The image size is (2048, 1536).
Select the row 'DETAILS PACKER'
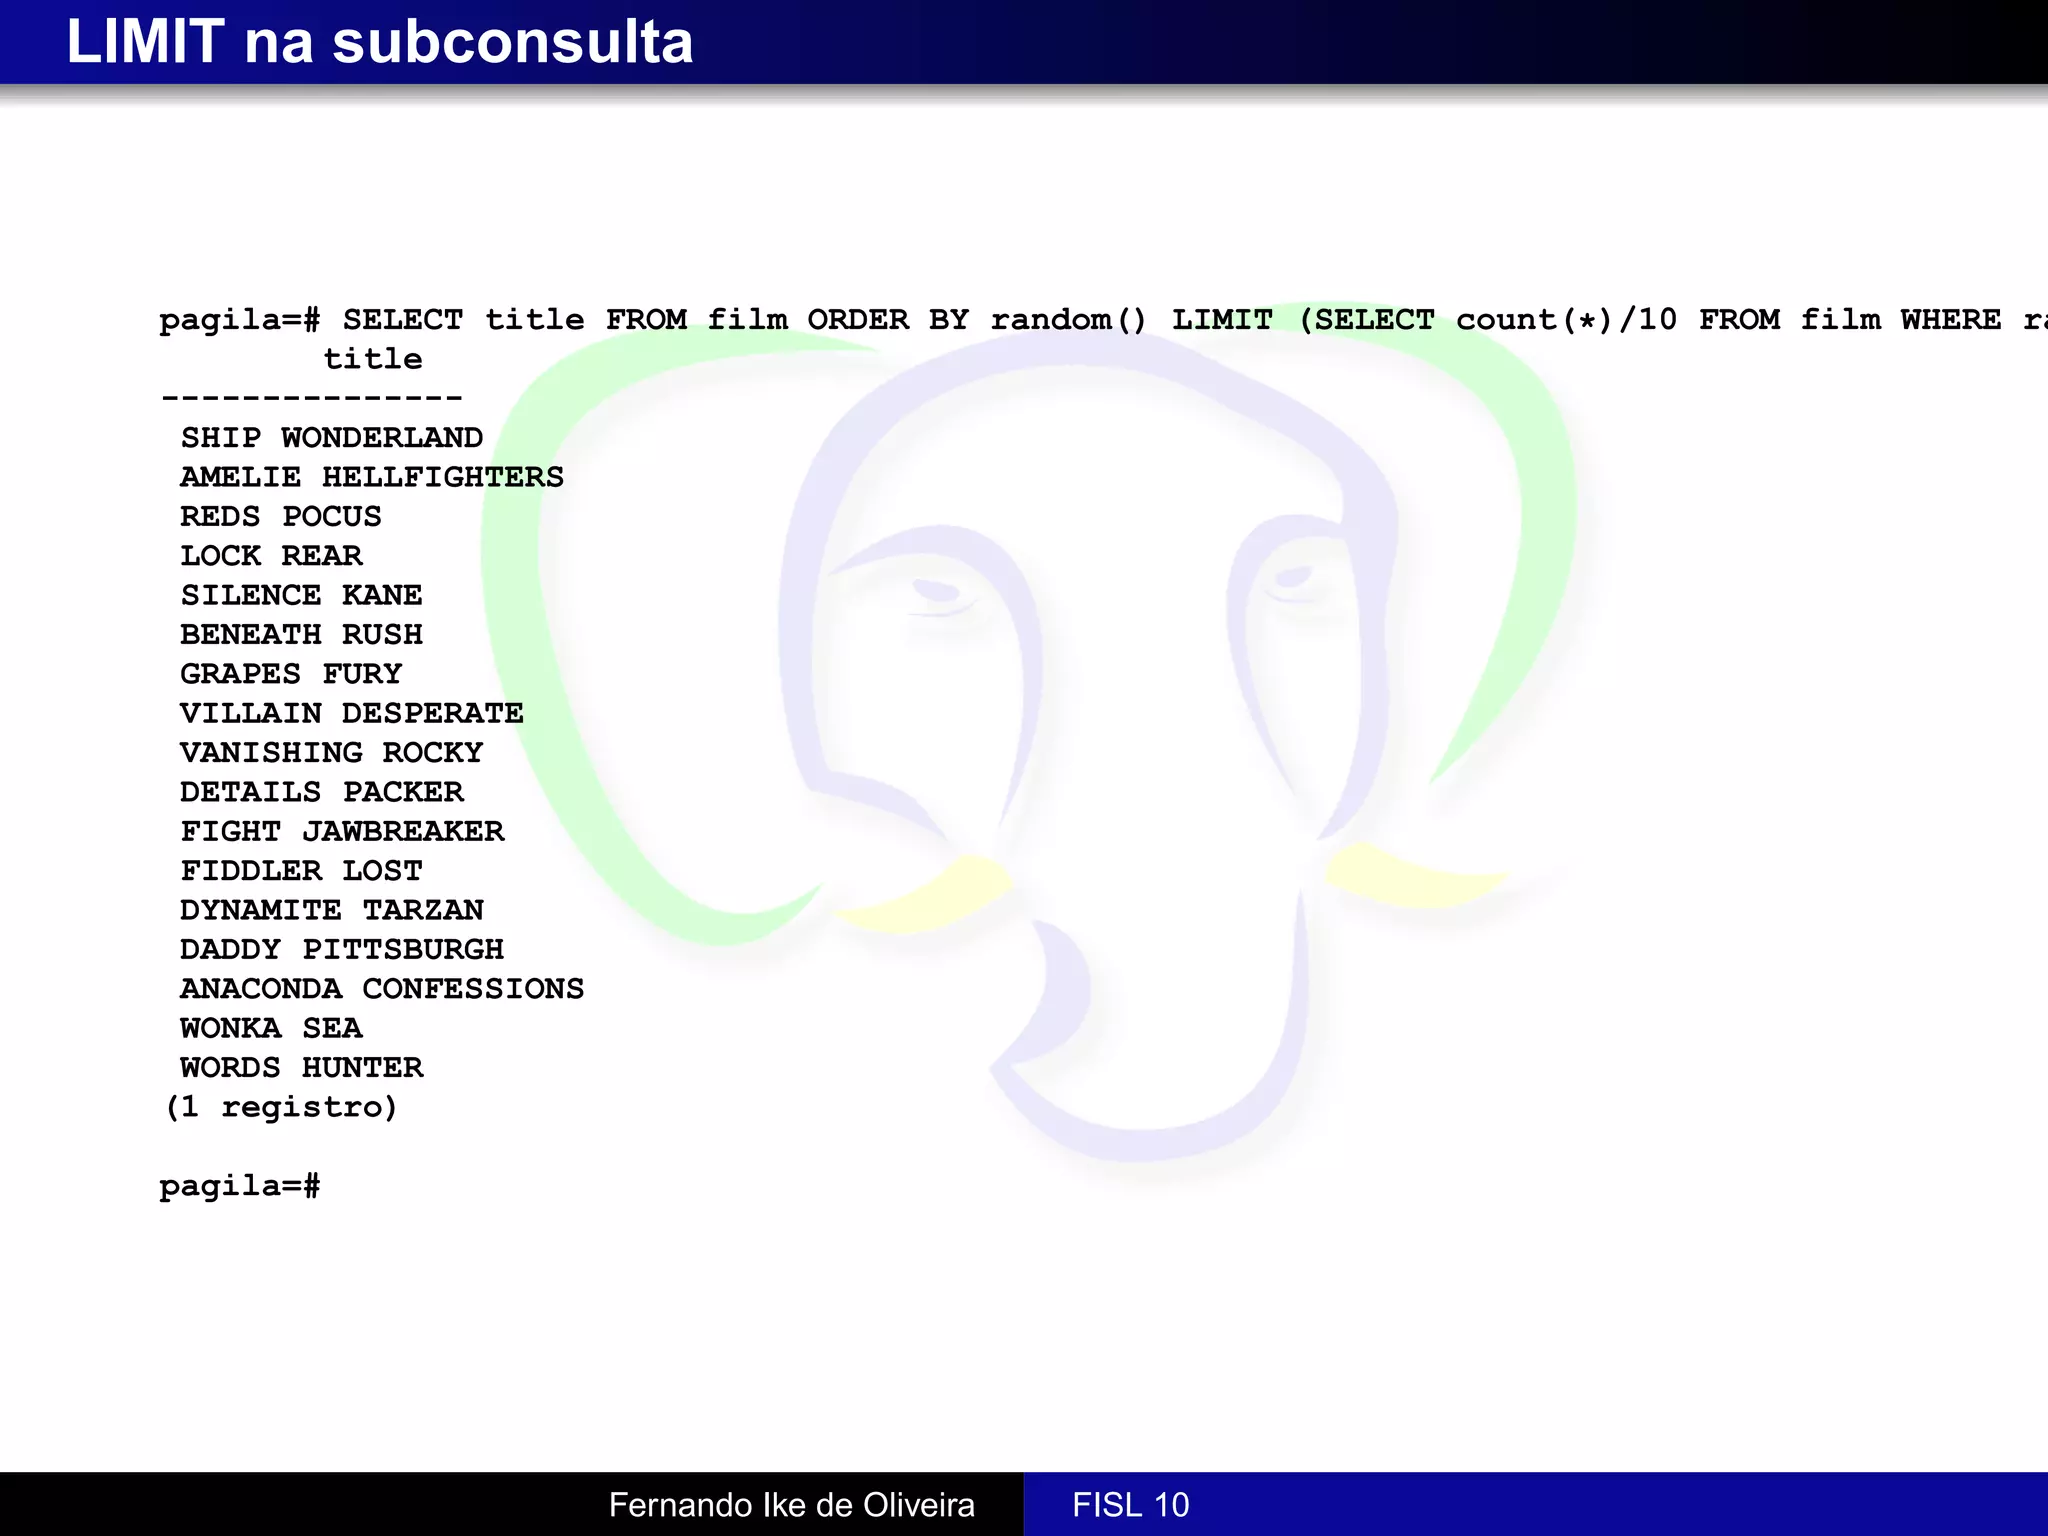click(x=321, y=792)
